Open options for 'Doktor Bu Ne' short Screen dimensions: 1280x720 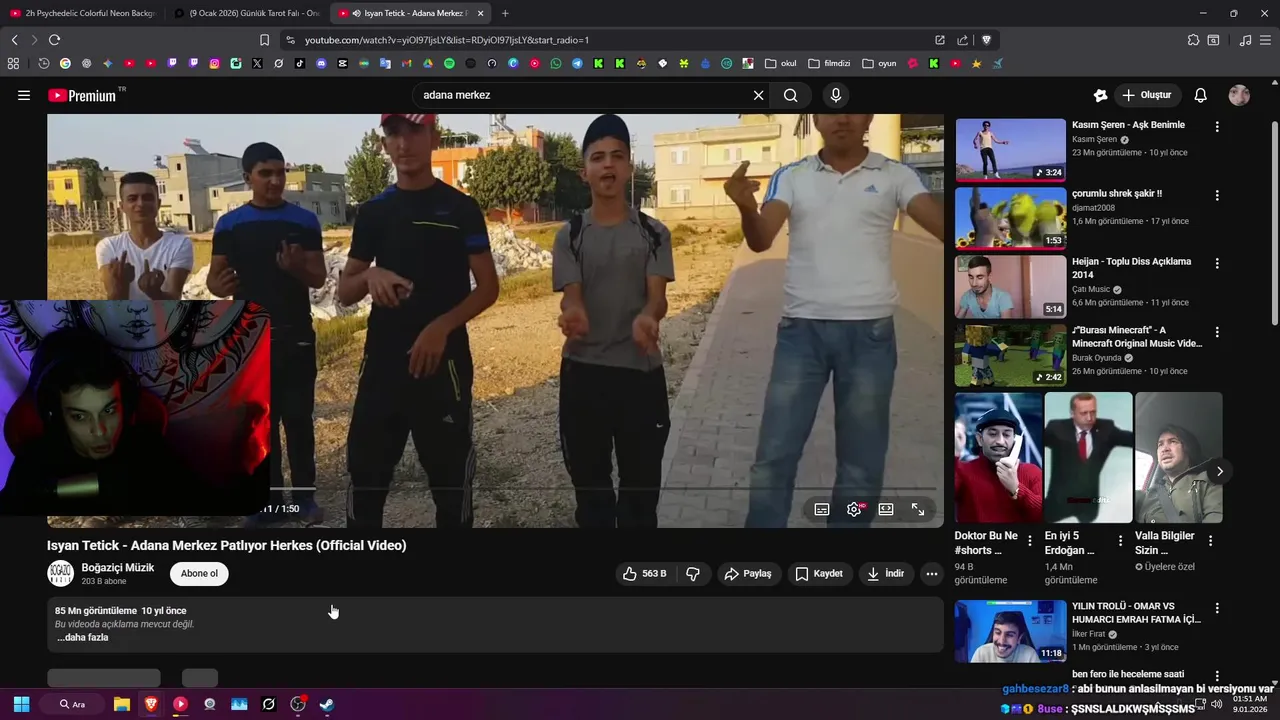(x=1030, y=541)
